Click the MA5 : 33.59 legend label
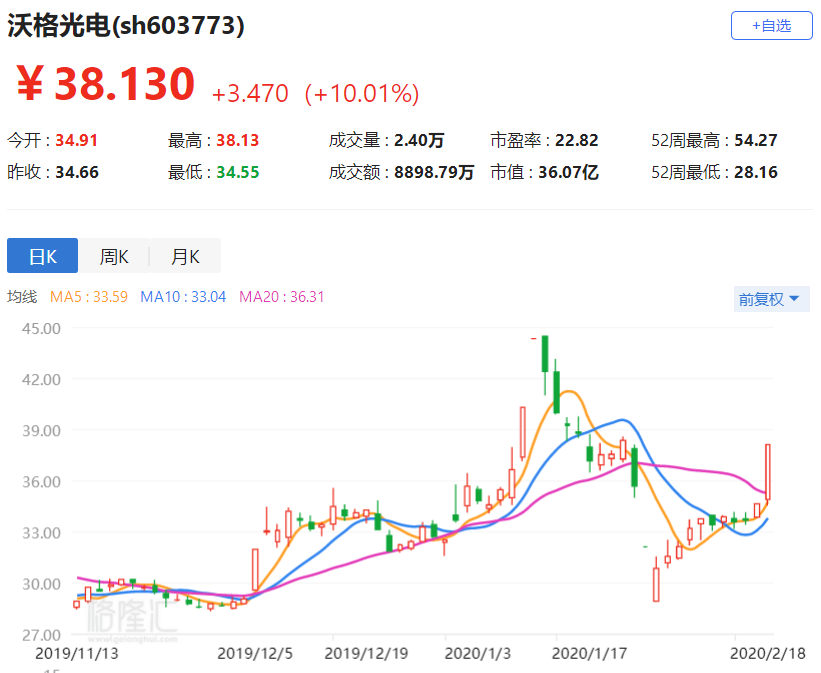821x673 pixels. coord(88,297)
